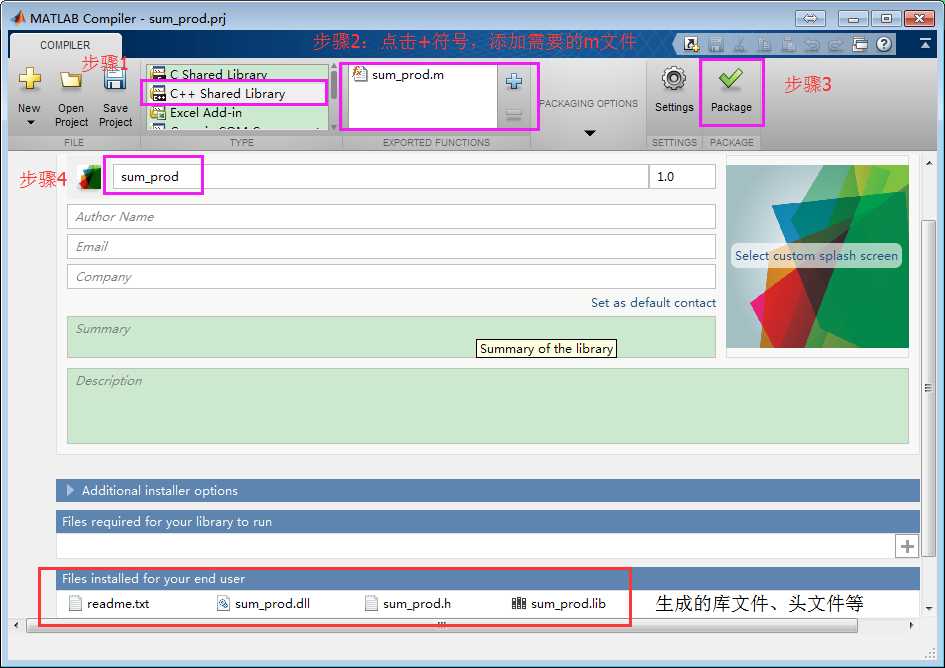
Task: Click the add shortcut toolbar icon
Action: pyautogui.click(x=691, y=44)
